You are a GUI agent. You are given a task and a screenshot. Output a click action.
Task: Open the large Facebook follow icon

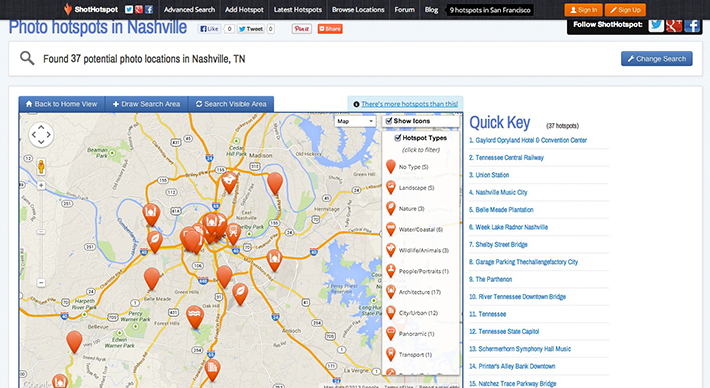(x=692, y=25)
